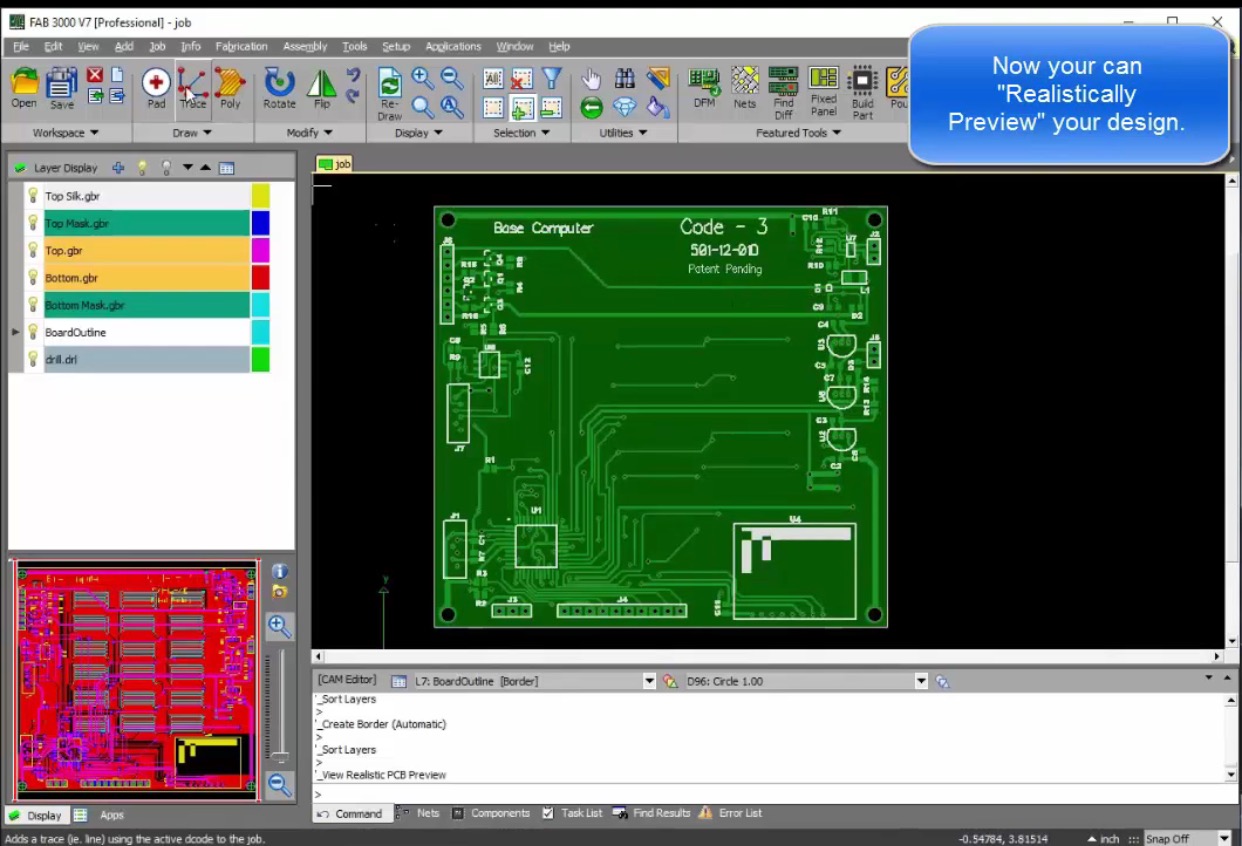This screenshot has width=1242, height=846.
Task: Open the D96 Circle dcode dropdown
Action: (x=921, y=681)
